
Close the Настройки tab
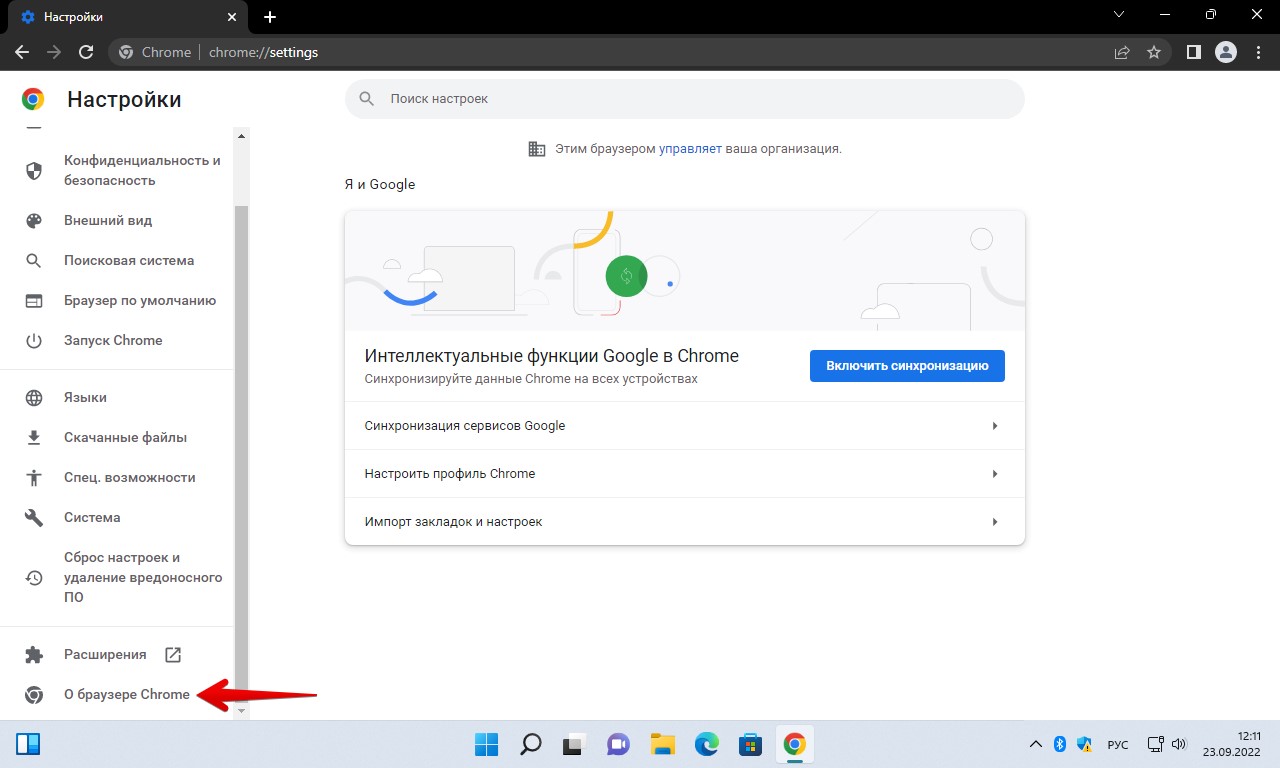pos(233,17)
